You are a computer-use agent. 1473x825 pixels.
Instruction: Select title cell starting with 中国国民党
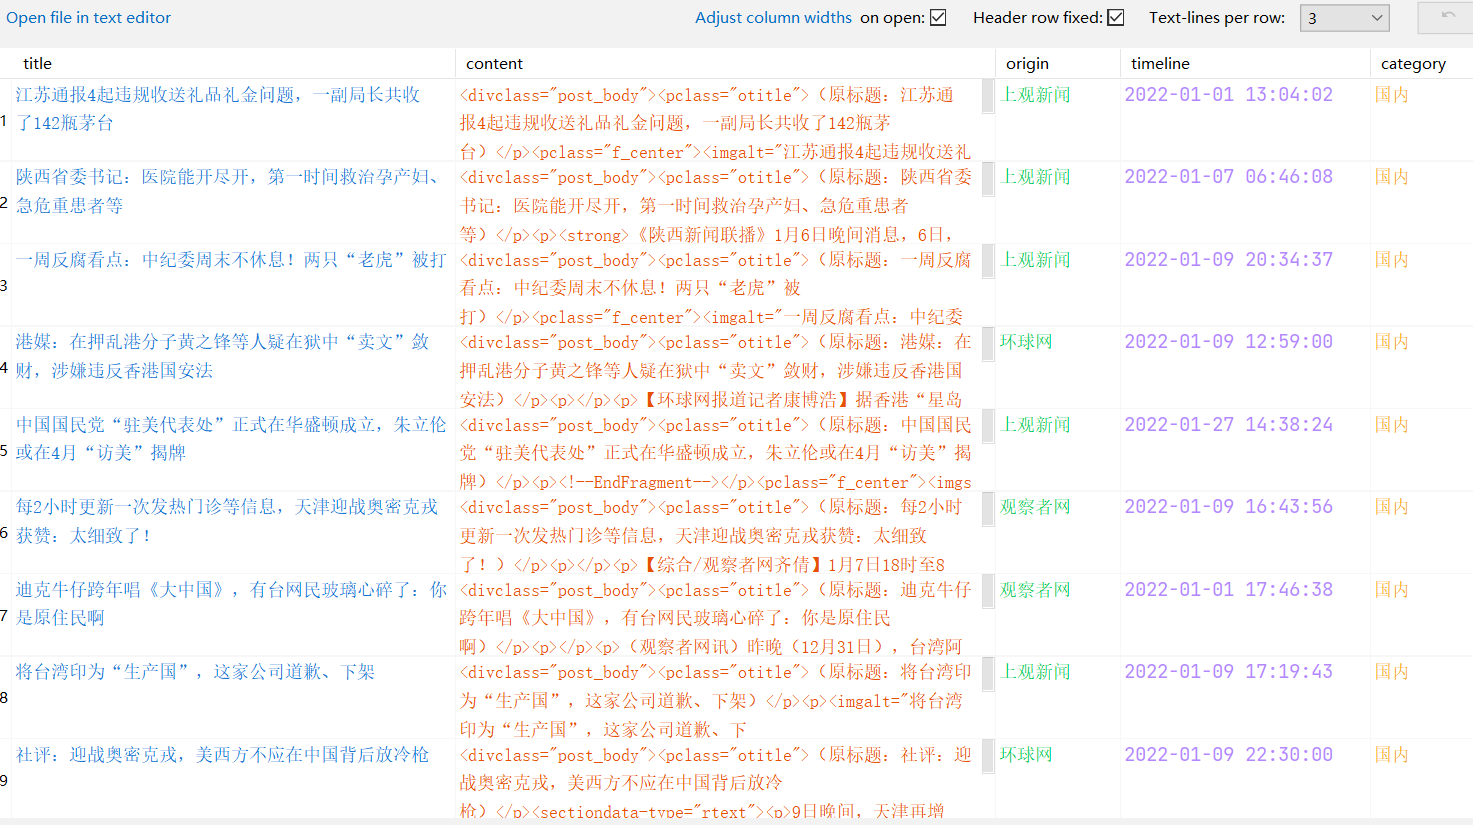232,450
